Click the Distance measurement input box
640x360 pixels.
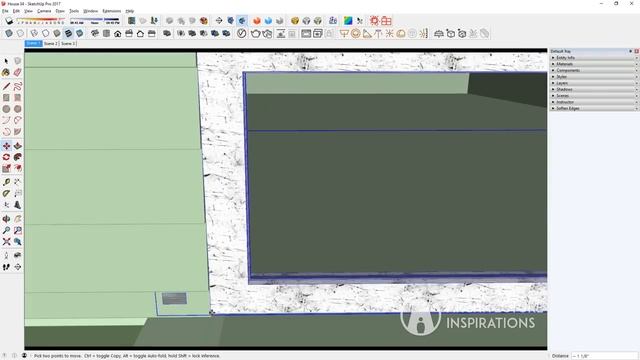tap(604, 356)
